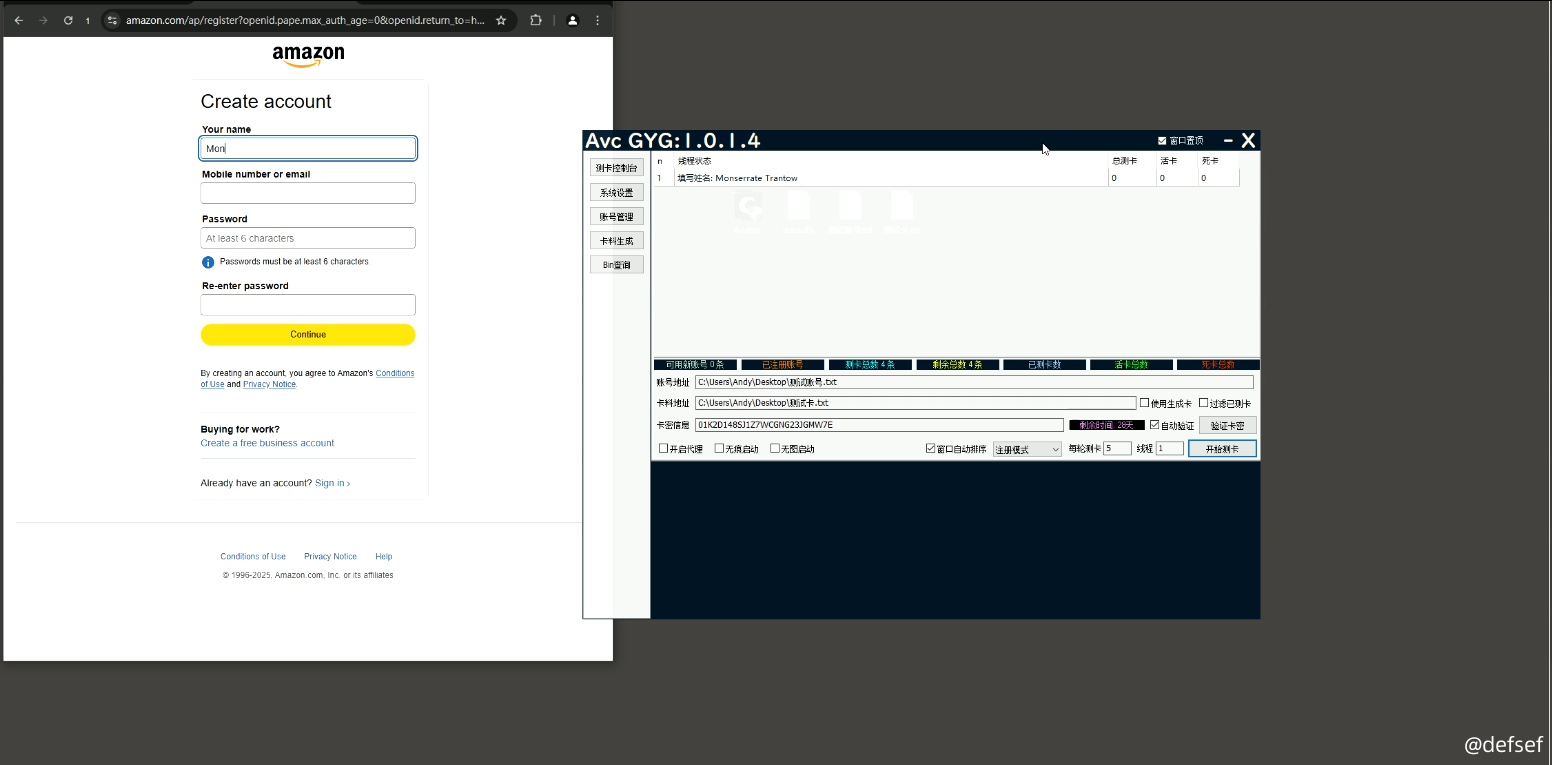Click the Amazon logo
This screenshot has width=1552, height=765.
coord(308,57)
